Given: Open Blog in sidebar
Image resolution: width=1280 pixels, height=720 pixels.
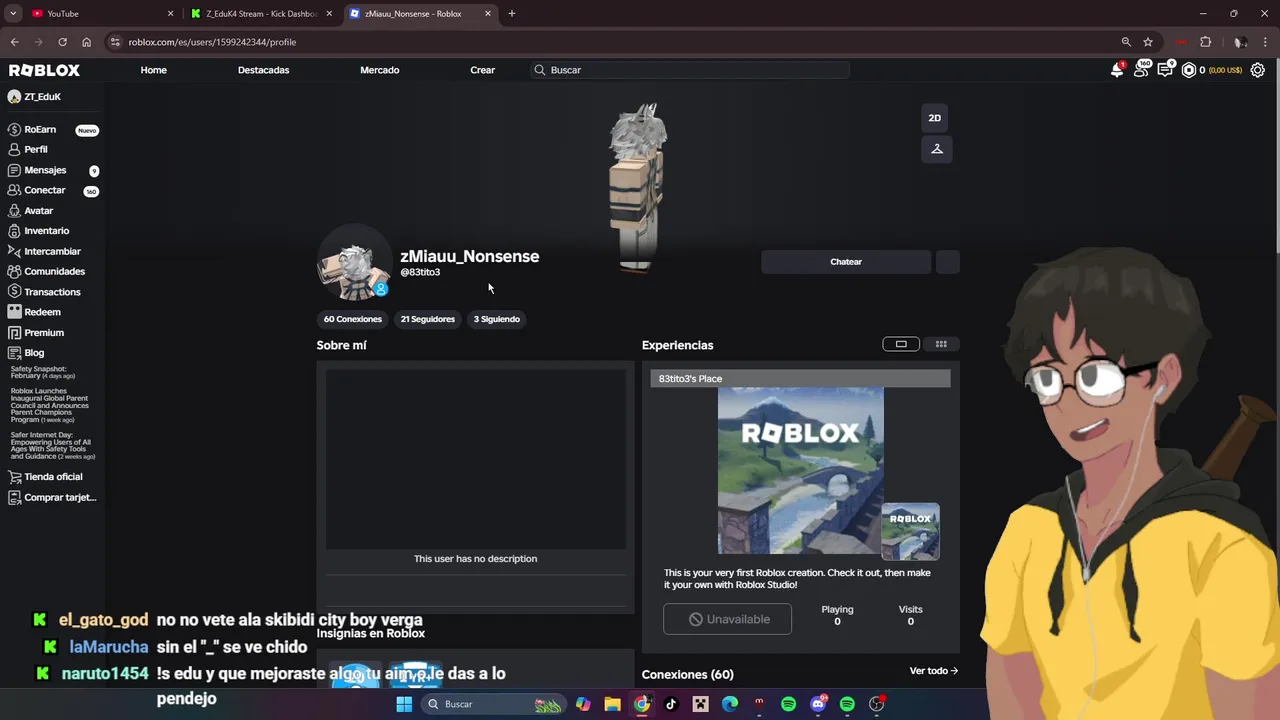Looking at the screenshot, I should click(34, 353).
